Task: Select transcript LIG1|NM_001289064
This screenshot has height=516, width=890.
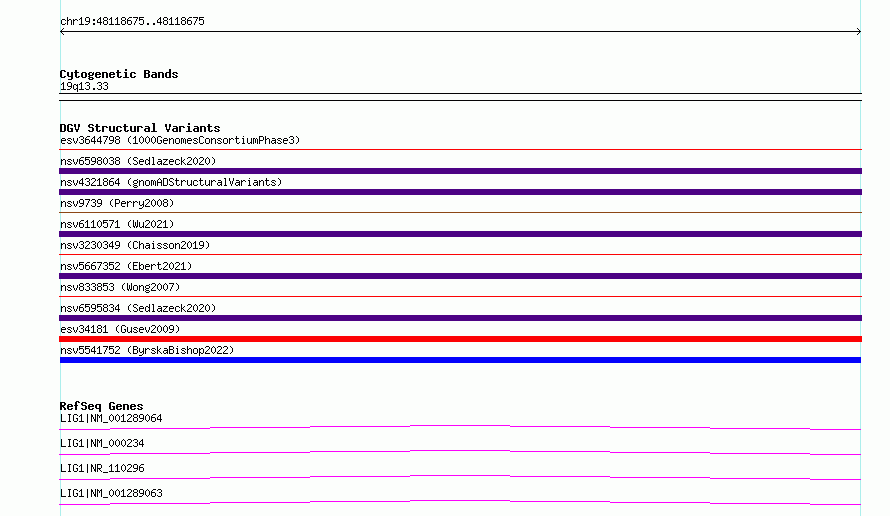Action: coord(111,418)
